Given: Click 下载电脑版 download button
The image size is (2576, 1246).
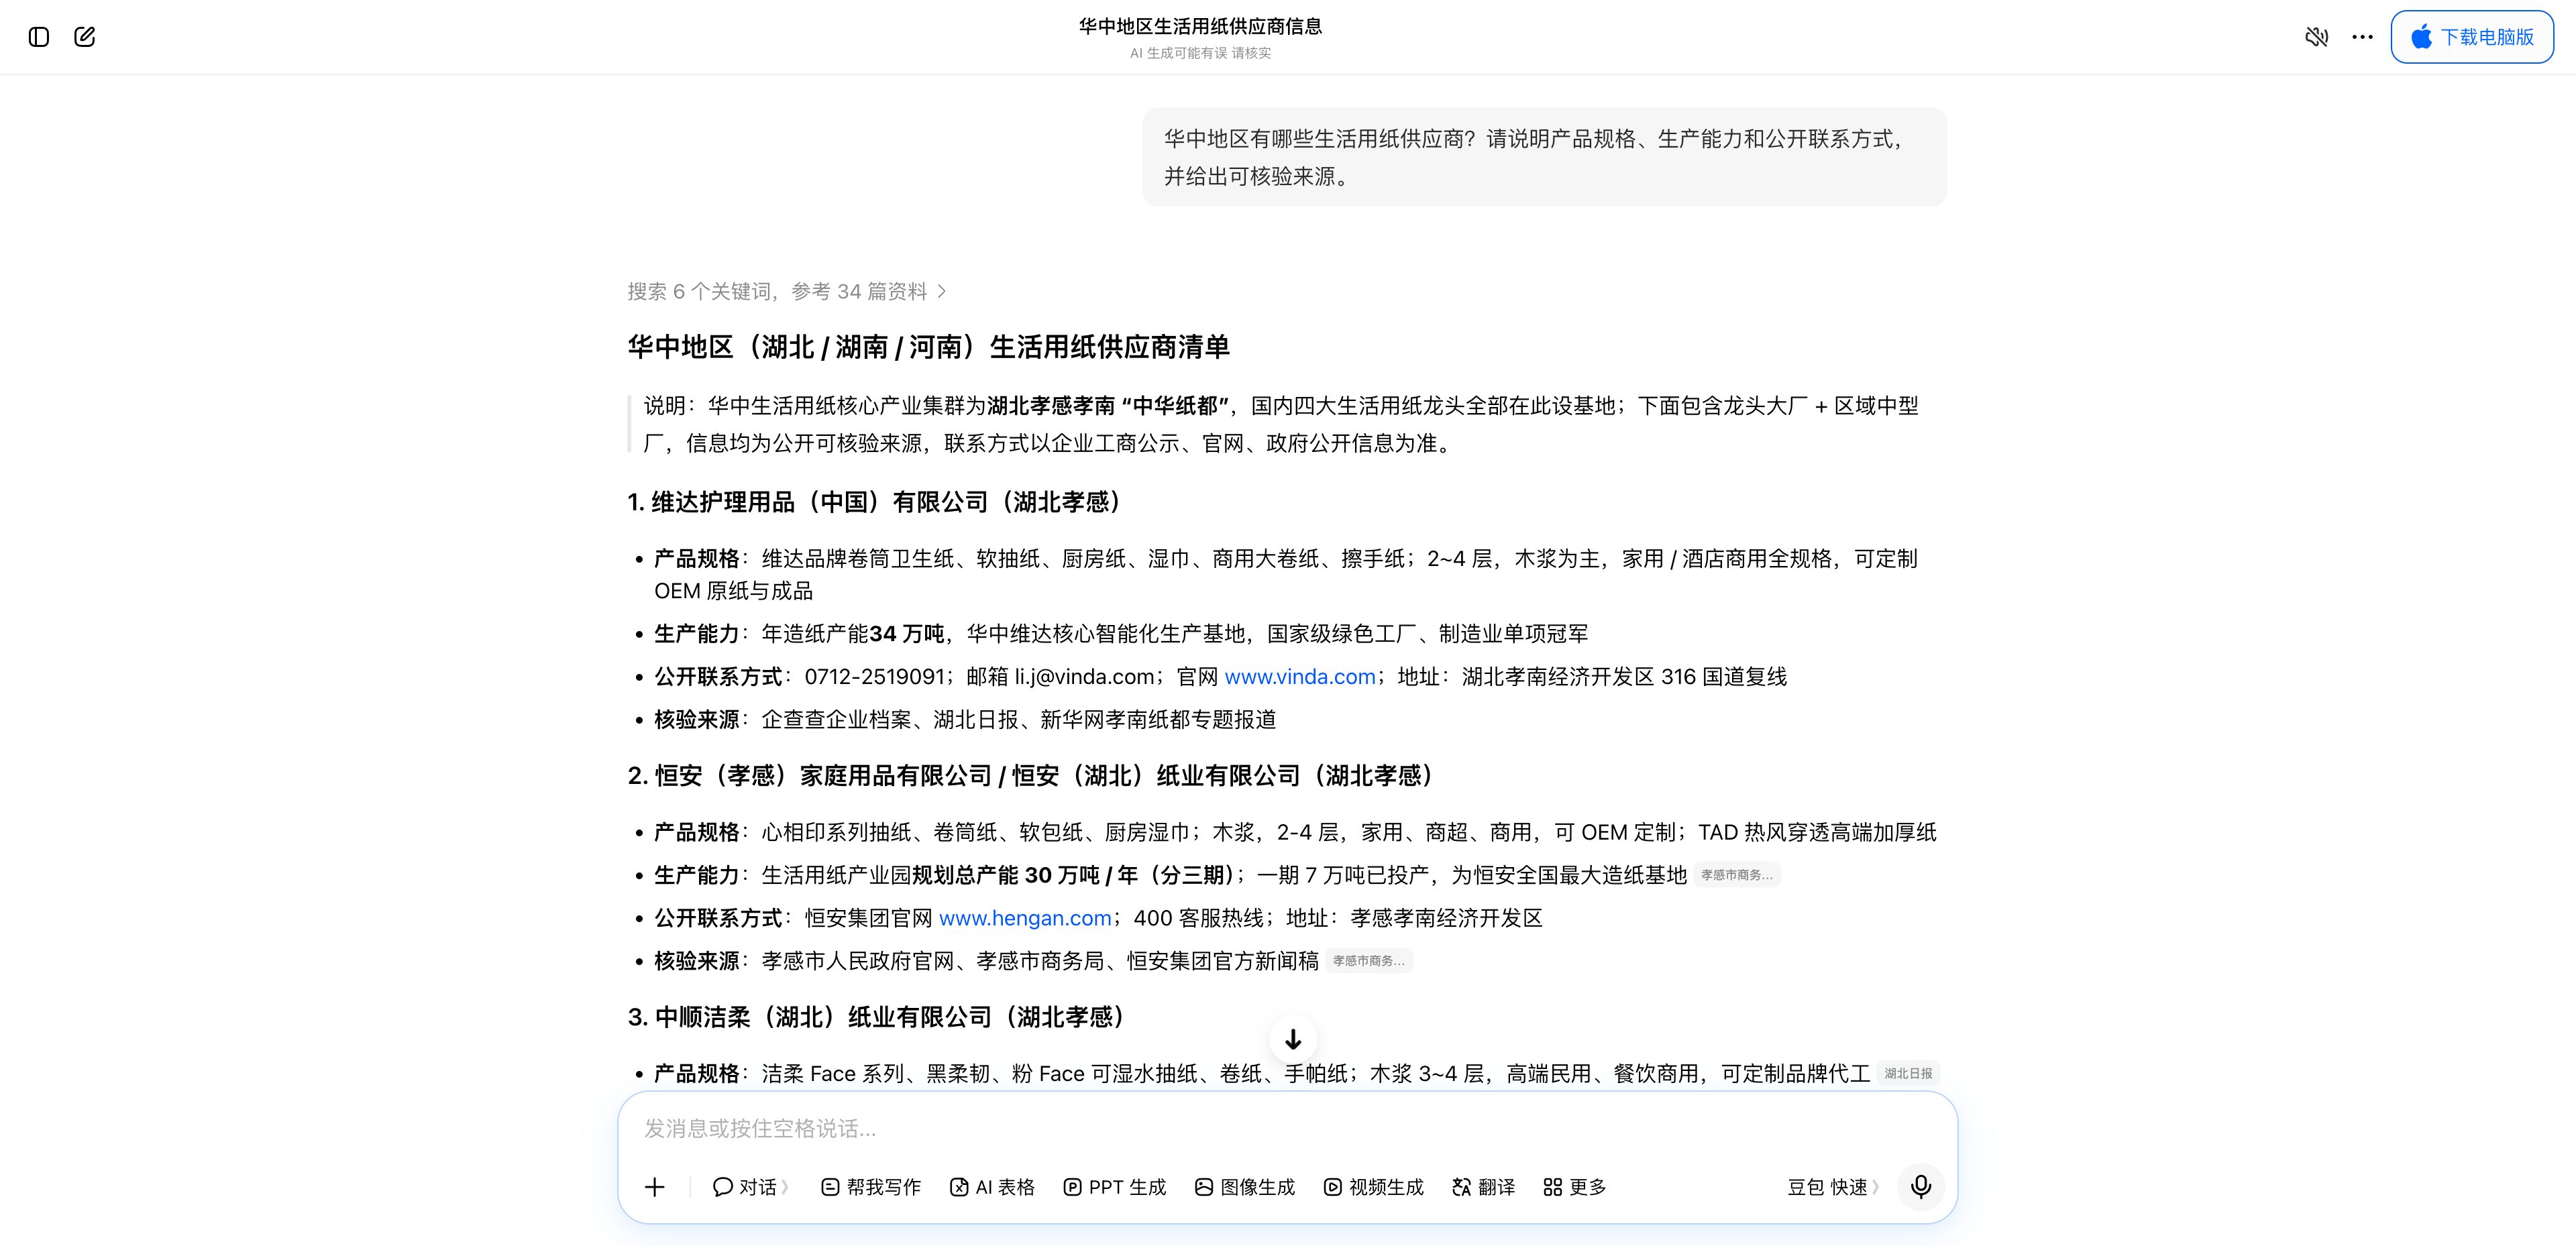Looking at the screenshot, I should 2472,37.
